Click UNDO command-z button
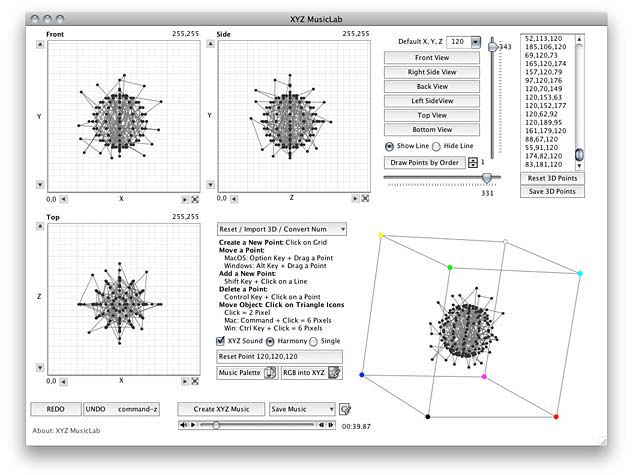This screenshot has height=475, width=639. point(121,409)
